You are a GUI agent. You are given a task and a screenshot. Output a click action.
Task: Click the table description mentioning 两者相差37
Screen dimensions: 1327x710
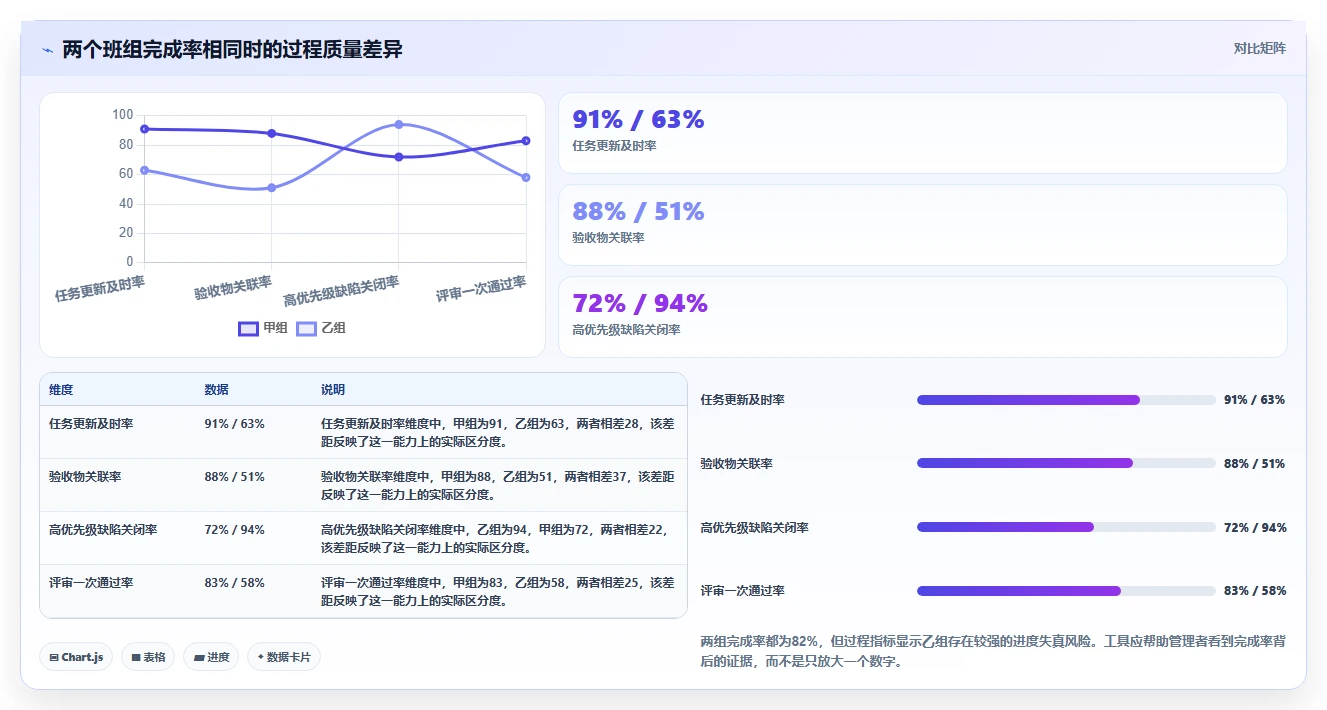coord(498,485)
